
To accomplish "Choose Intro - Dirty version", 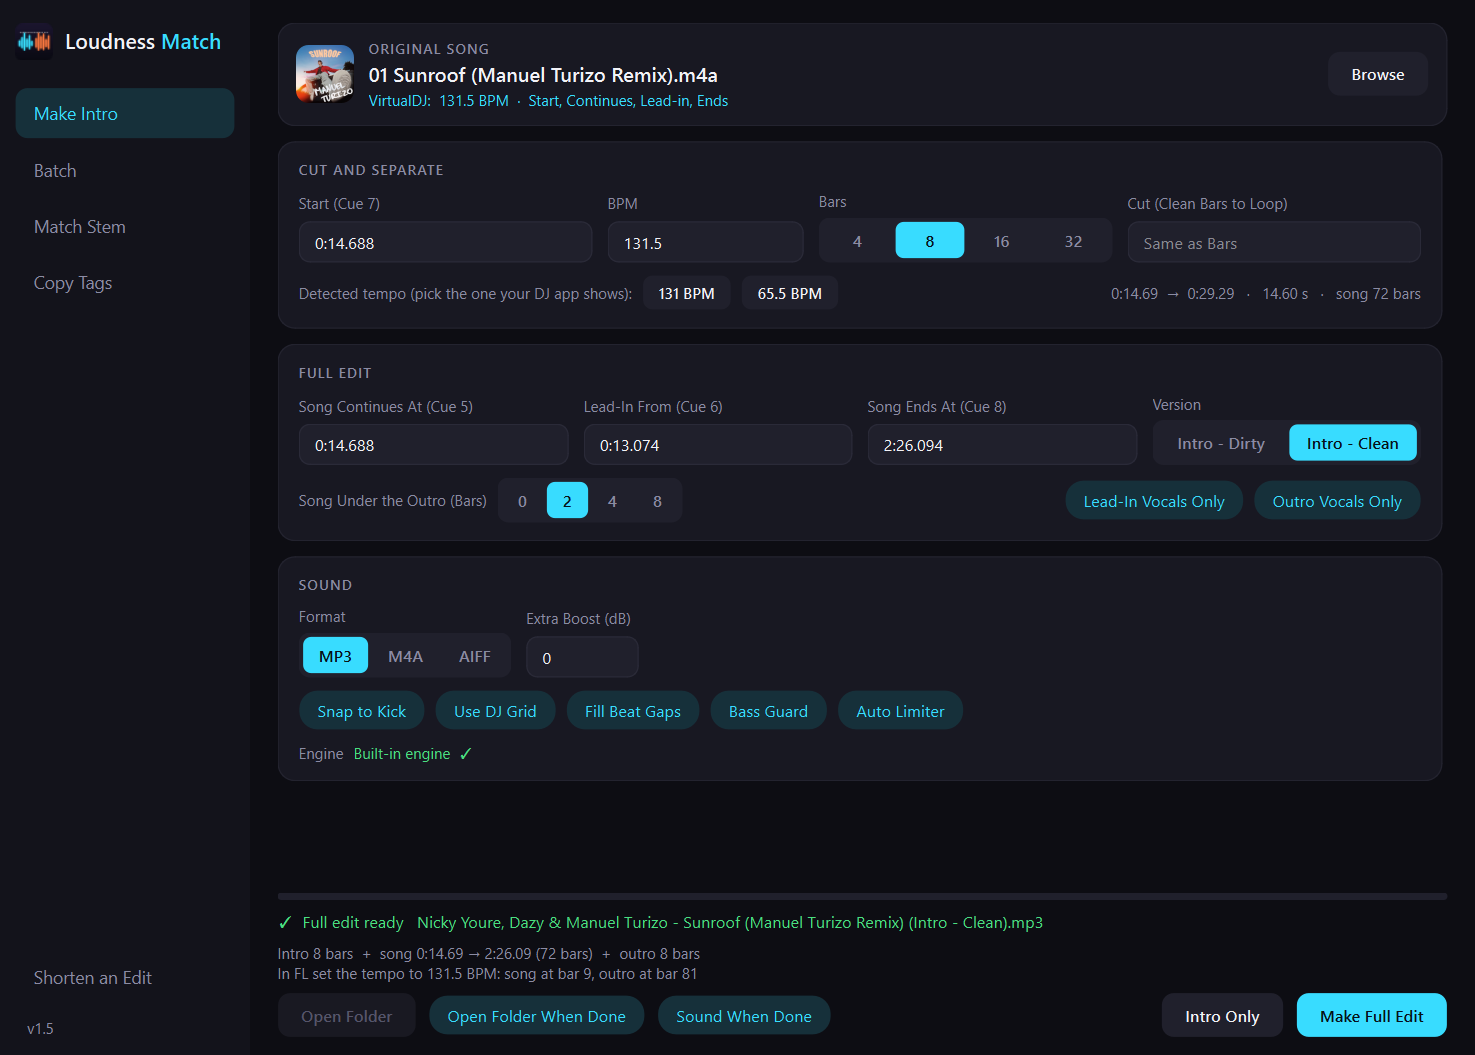I will point(1220,443).
